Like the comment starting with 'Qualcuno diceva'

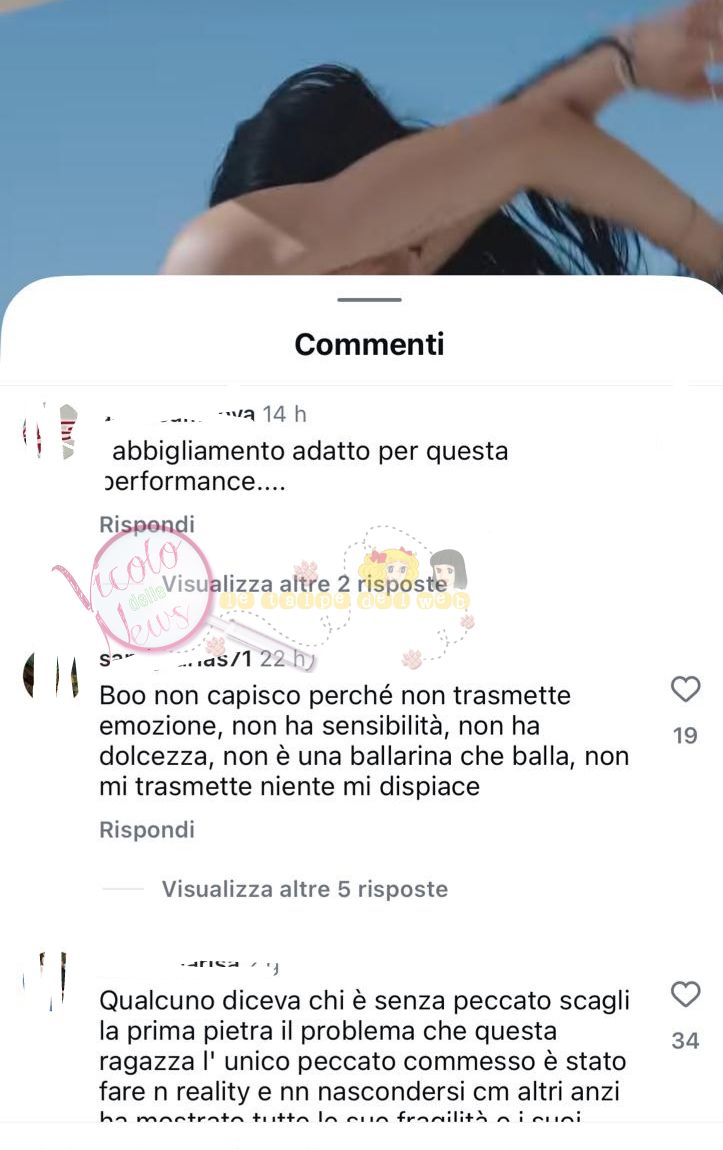[686, 994]
